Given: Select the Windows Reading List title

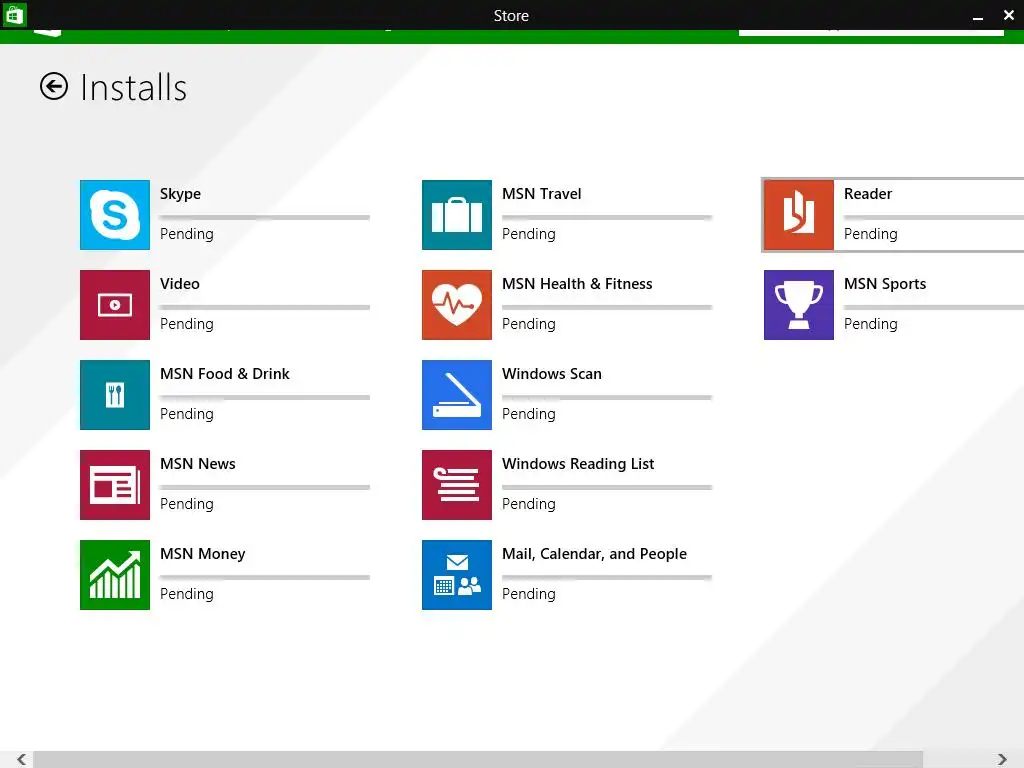Looking at the screenshot, I should [578, 464].
